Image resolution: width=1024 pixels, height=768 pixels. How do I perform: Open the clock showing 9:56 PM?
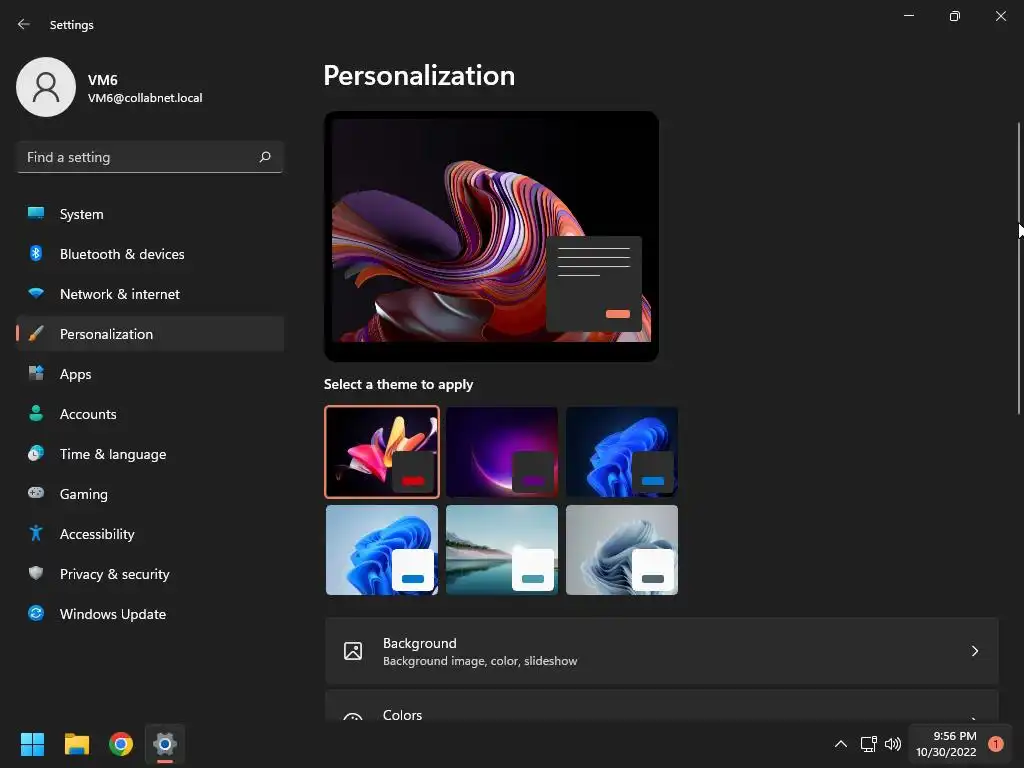tap(946, 744)
